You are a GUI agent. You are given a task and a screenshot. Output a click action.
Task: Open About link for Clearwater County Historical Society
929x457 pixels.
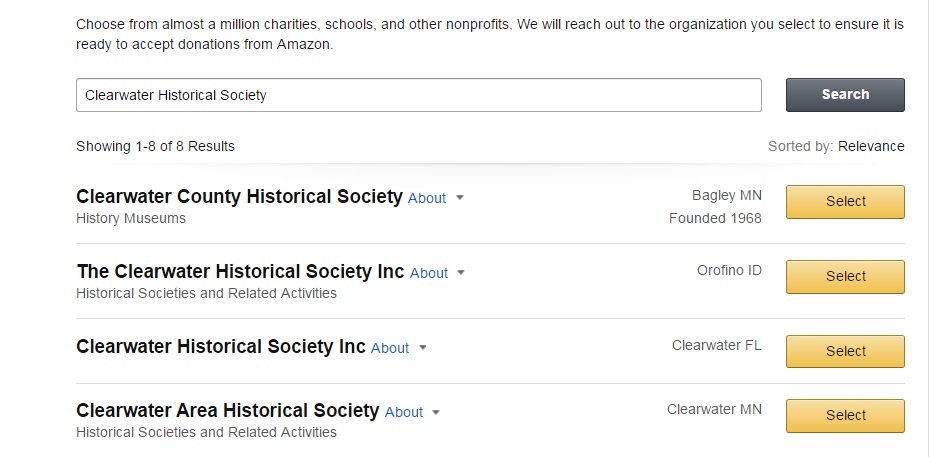coord(427,199)
